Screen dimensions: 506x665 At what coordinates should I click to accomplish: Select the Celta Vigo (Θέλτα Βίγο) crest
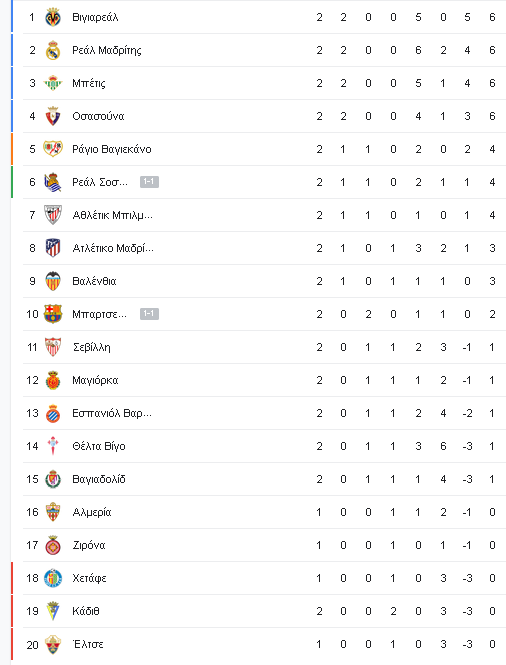[x=53, y=446]
